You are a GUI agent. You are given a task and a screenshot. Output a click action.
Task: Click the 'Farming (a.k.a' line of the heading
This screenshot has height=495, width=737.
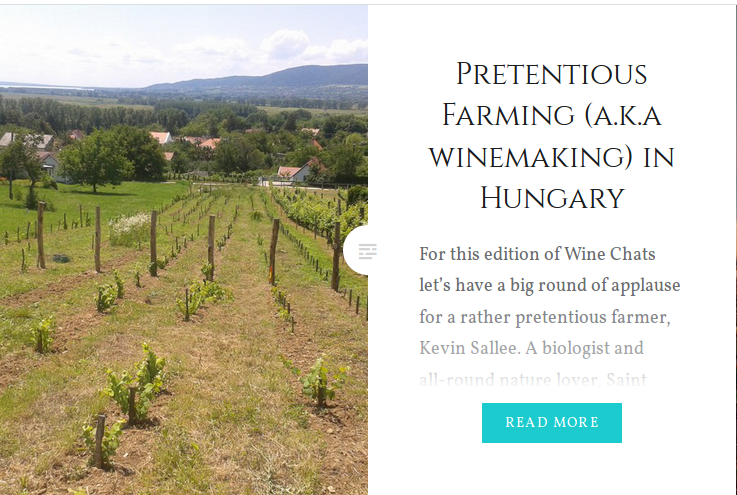click(x=551, y=116)
